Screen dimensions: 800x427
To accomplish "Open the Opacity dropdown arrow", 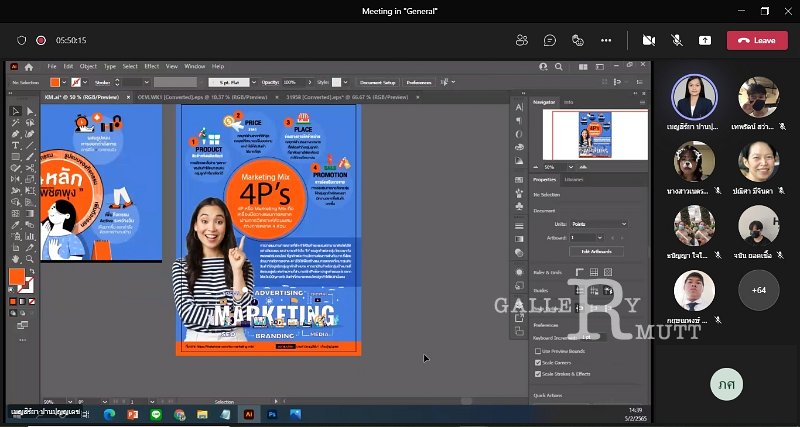I will click(x=309, y=82).
